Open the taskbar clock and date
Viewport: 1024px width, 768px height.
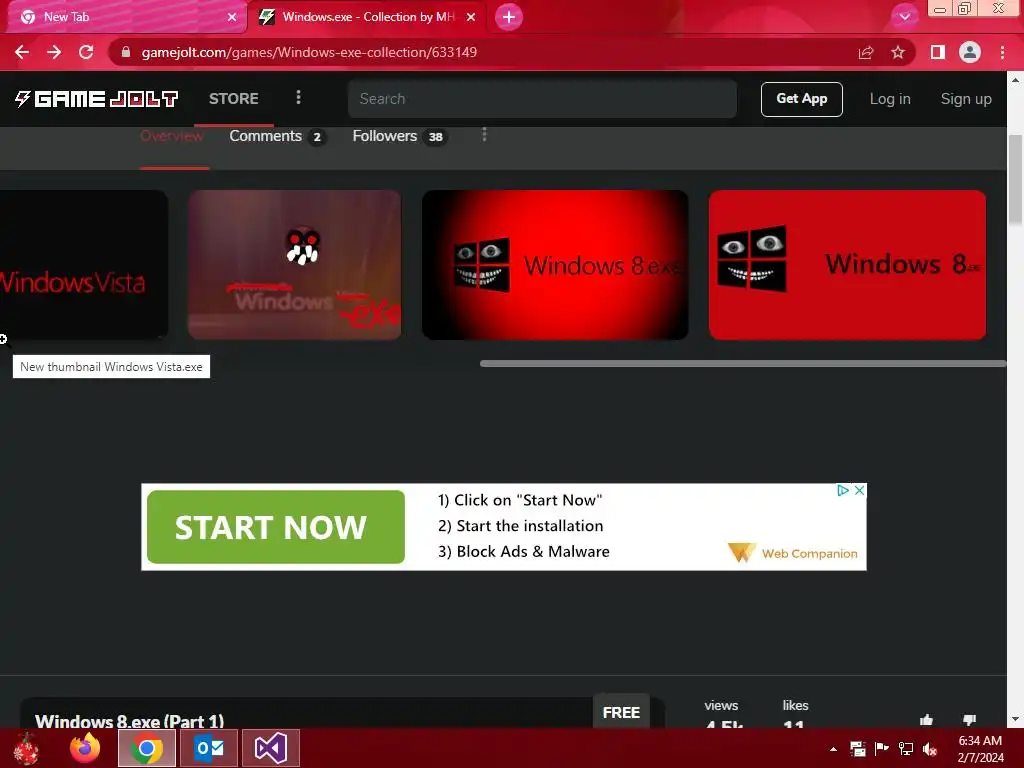(980, 749)
